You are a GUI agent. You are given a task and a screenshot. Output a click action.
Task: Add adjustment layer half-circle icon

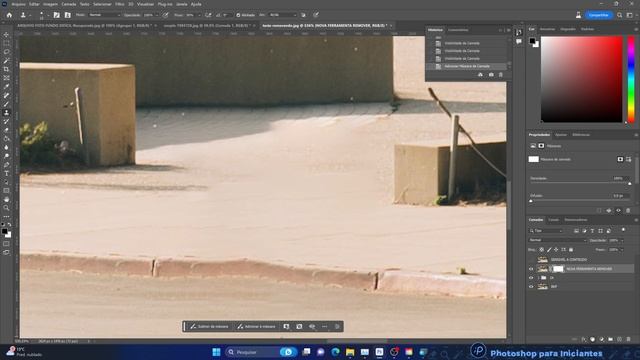tap(601, 339)
